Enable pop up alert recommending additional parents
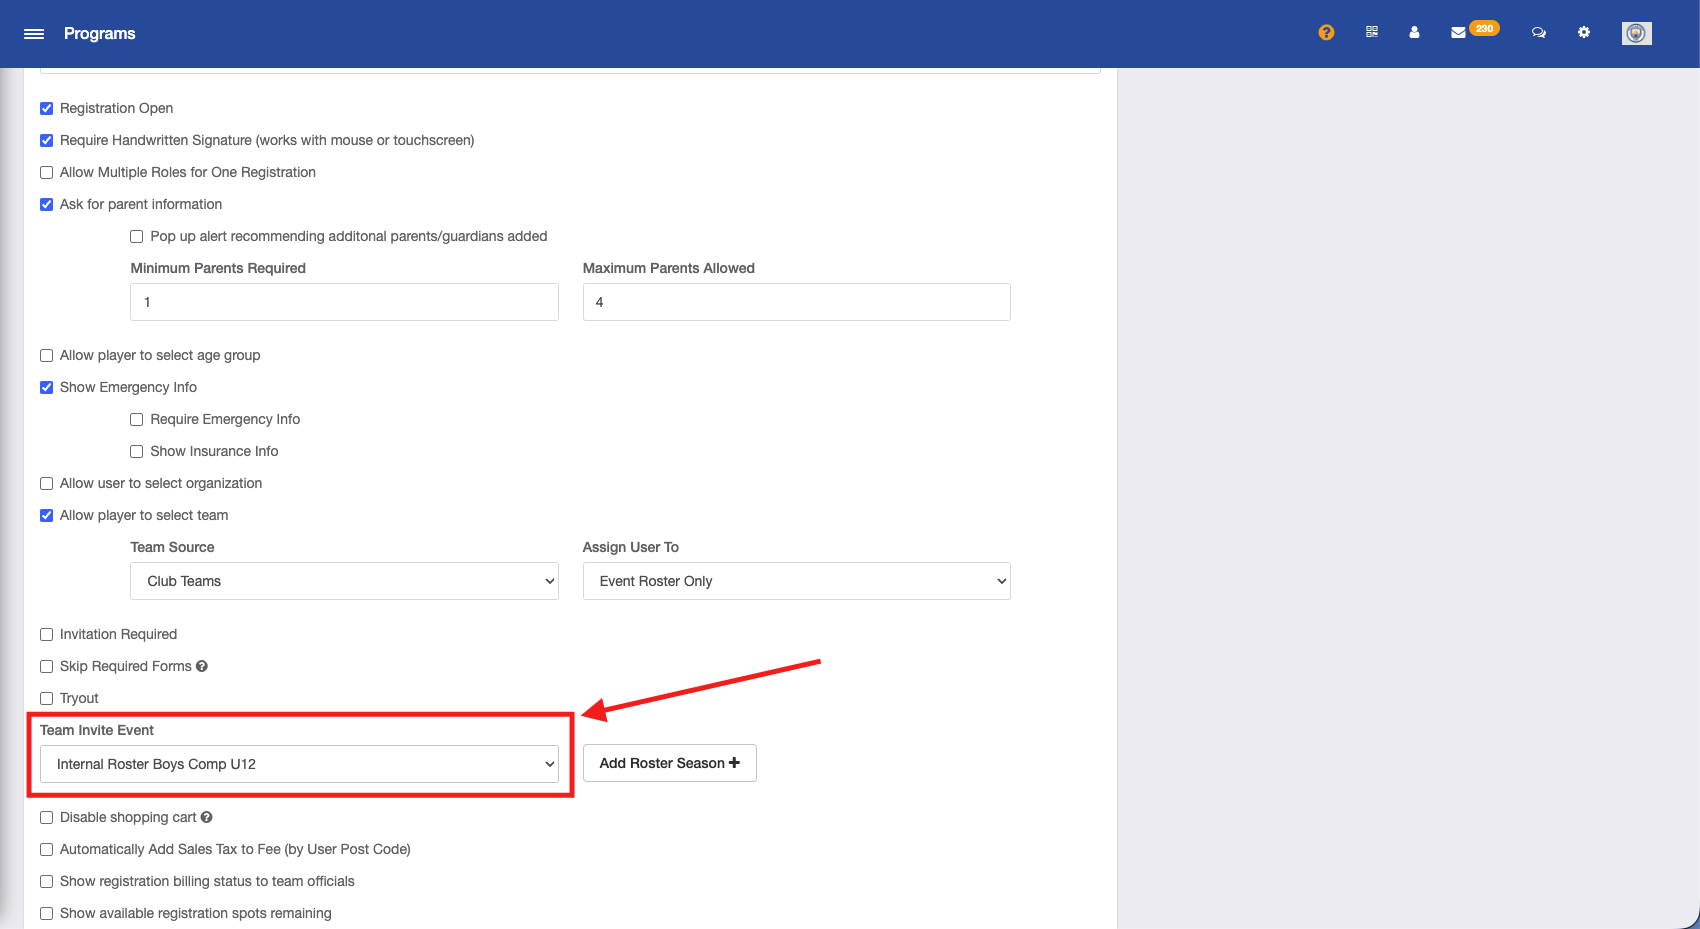 (137, 236)
